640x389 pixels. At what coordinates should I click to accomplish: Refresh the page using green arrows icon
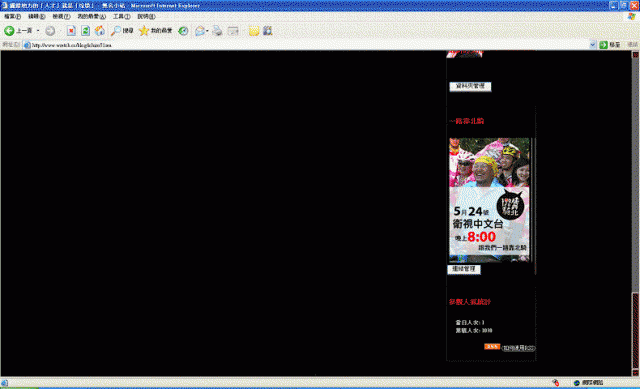point(85,31)
